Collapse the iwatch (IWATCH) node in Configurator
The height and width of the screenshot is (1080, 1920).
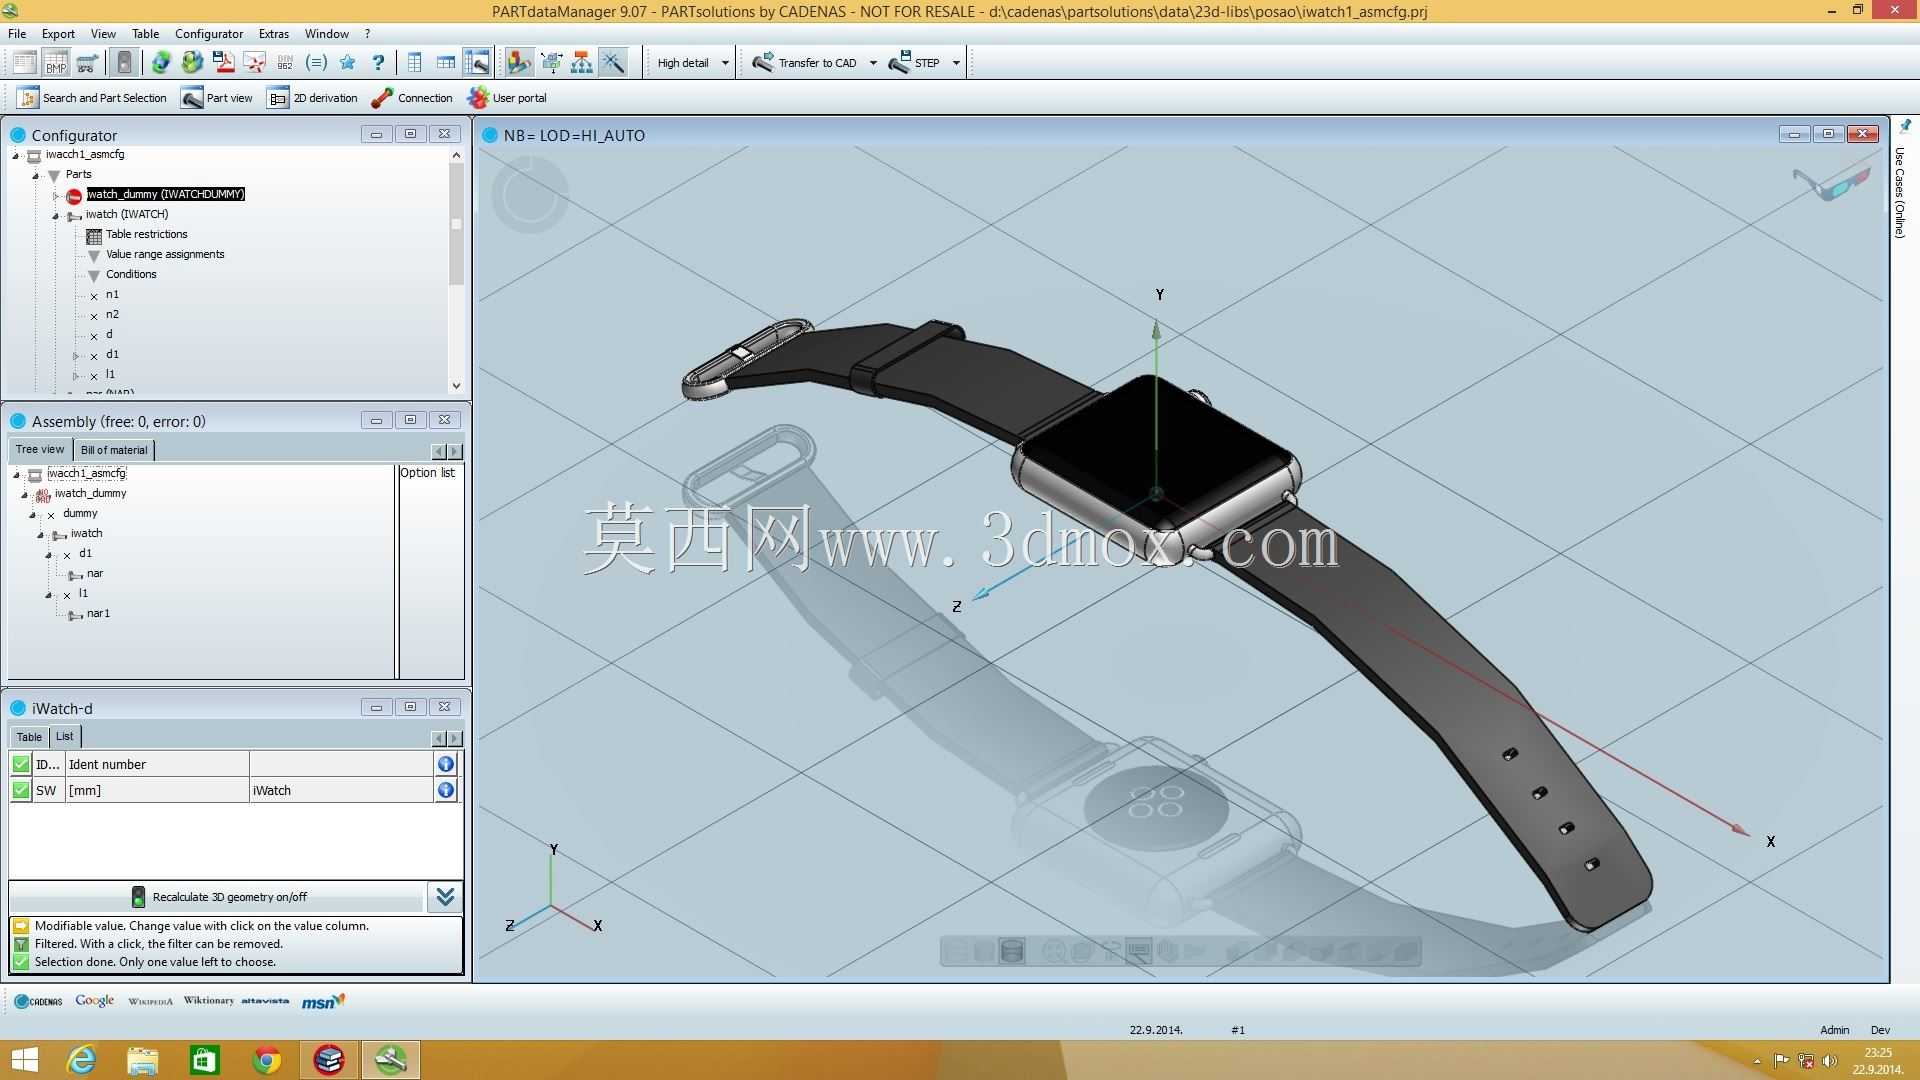[x=56, y=215]
